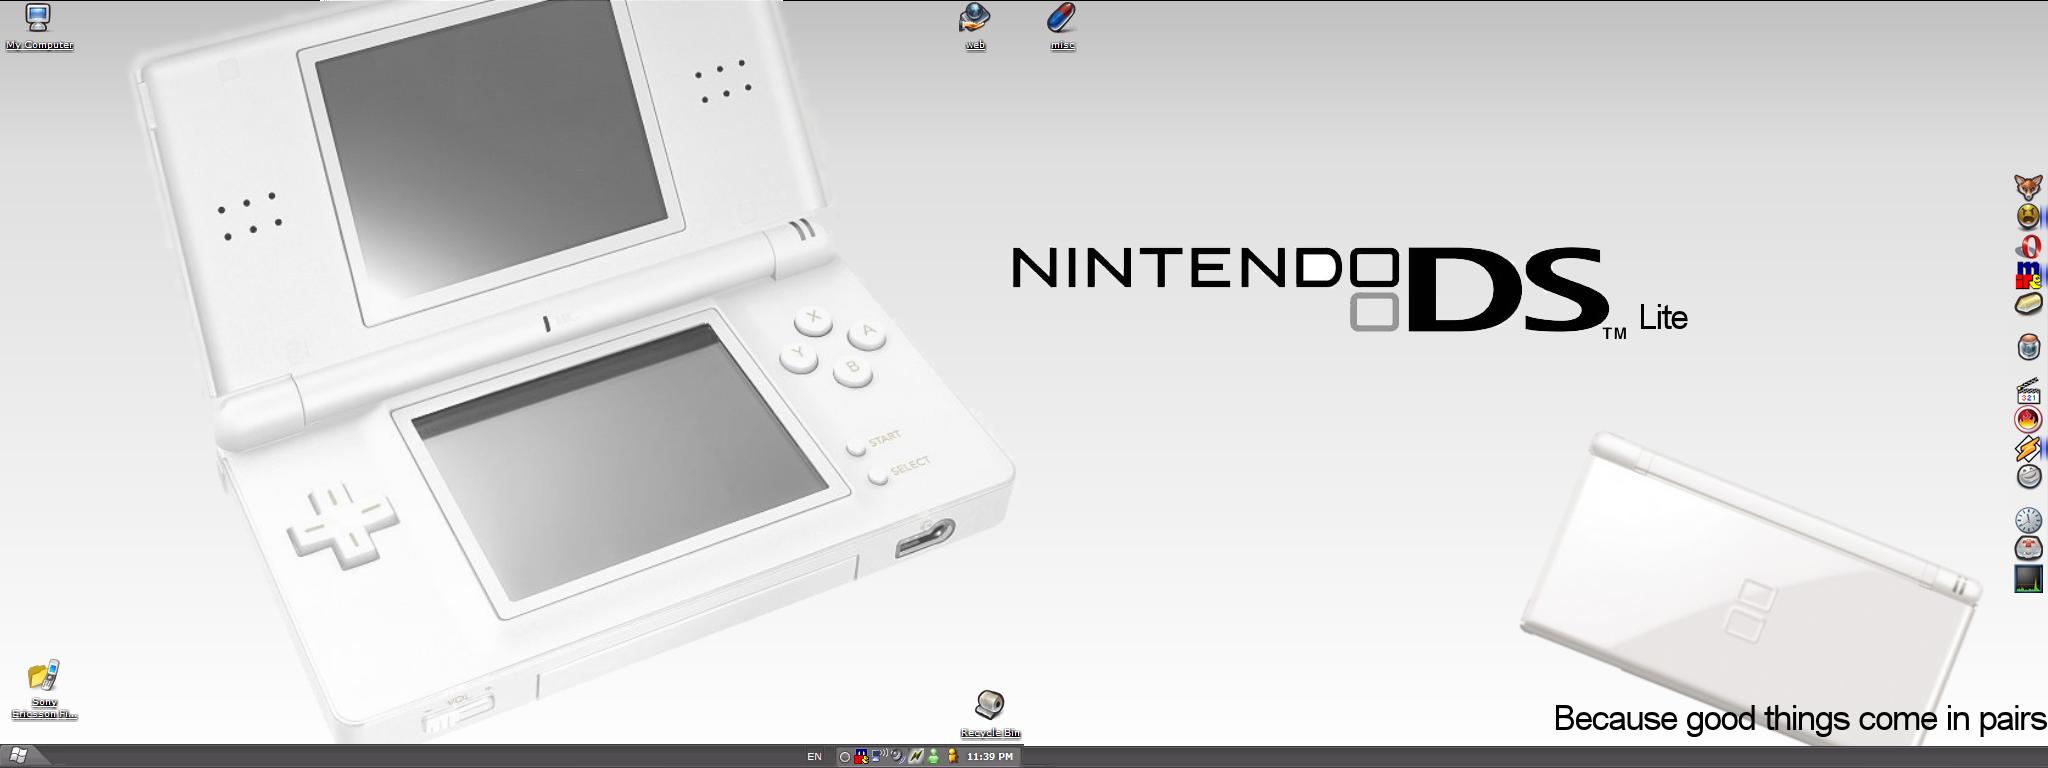This screenshot has width=2048, height=768.
Task: Launch the 321 clapperboard media player
Action: coord(2028,391)
